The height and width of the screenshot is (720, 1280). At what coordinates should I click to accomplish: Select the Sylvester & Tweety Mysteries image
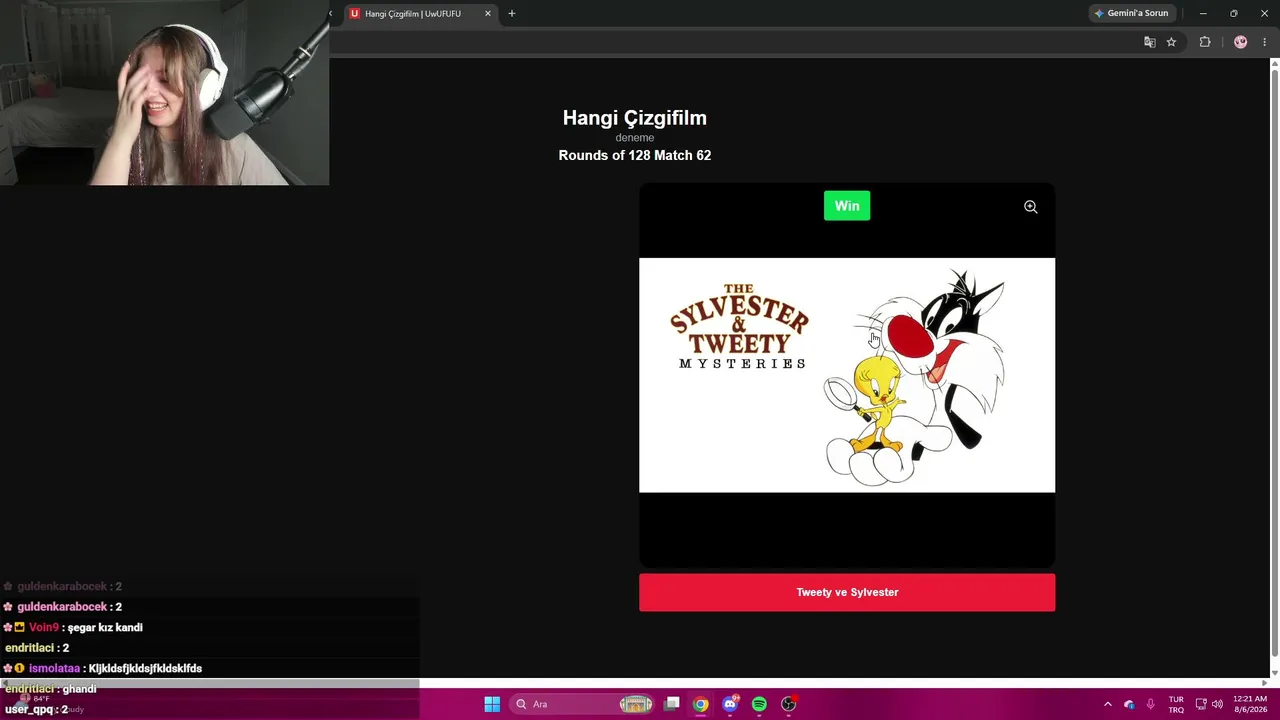[x=847, y=375]
